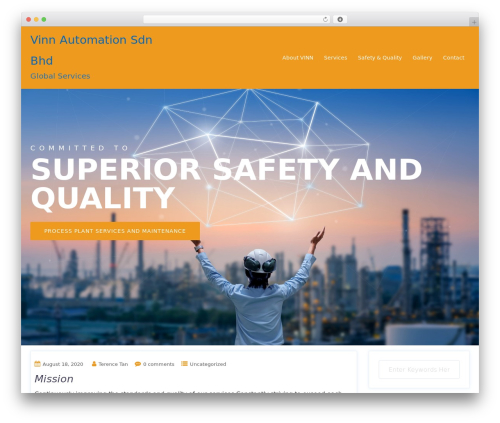Click Process Plant Services and Maintenance button

[x=115, y=231]
